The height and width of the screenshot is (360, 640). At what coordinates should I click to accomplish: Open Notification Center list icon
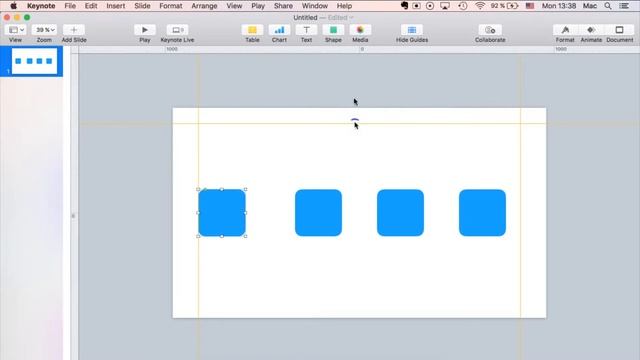[x=624, y=6]
